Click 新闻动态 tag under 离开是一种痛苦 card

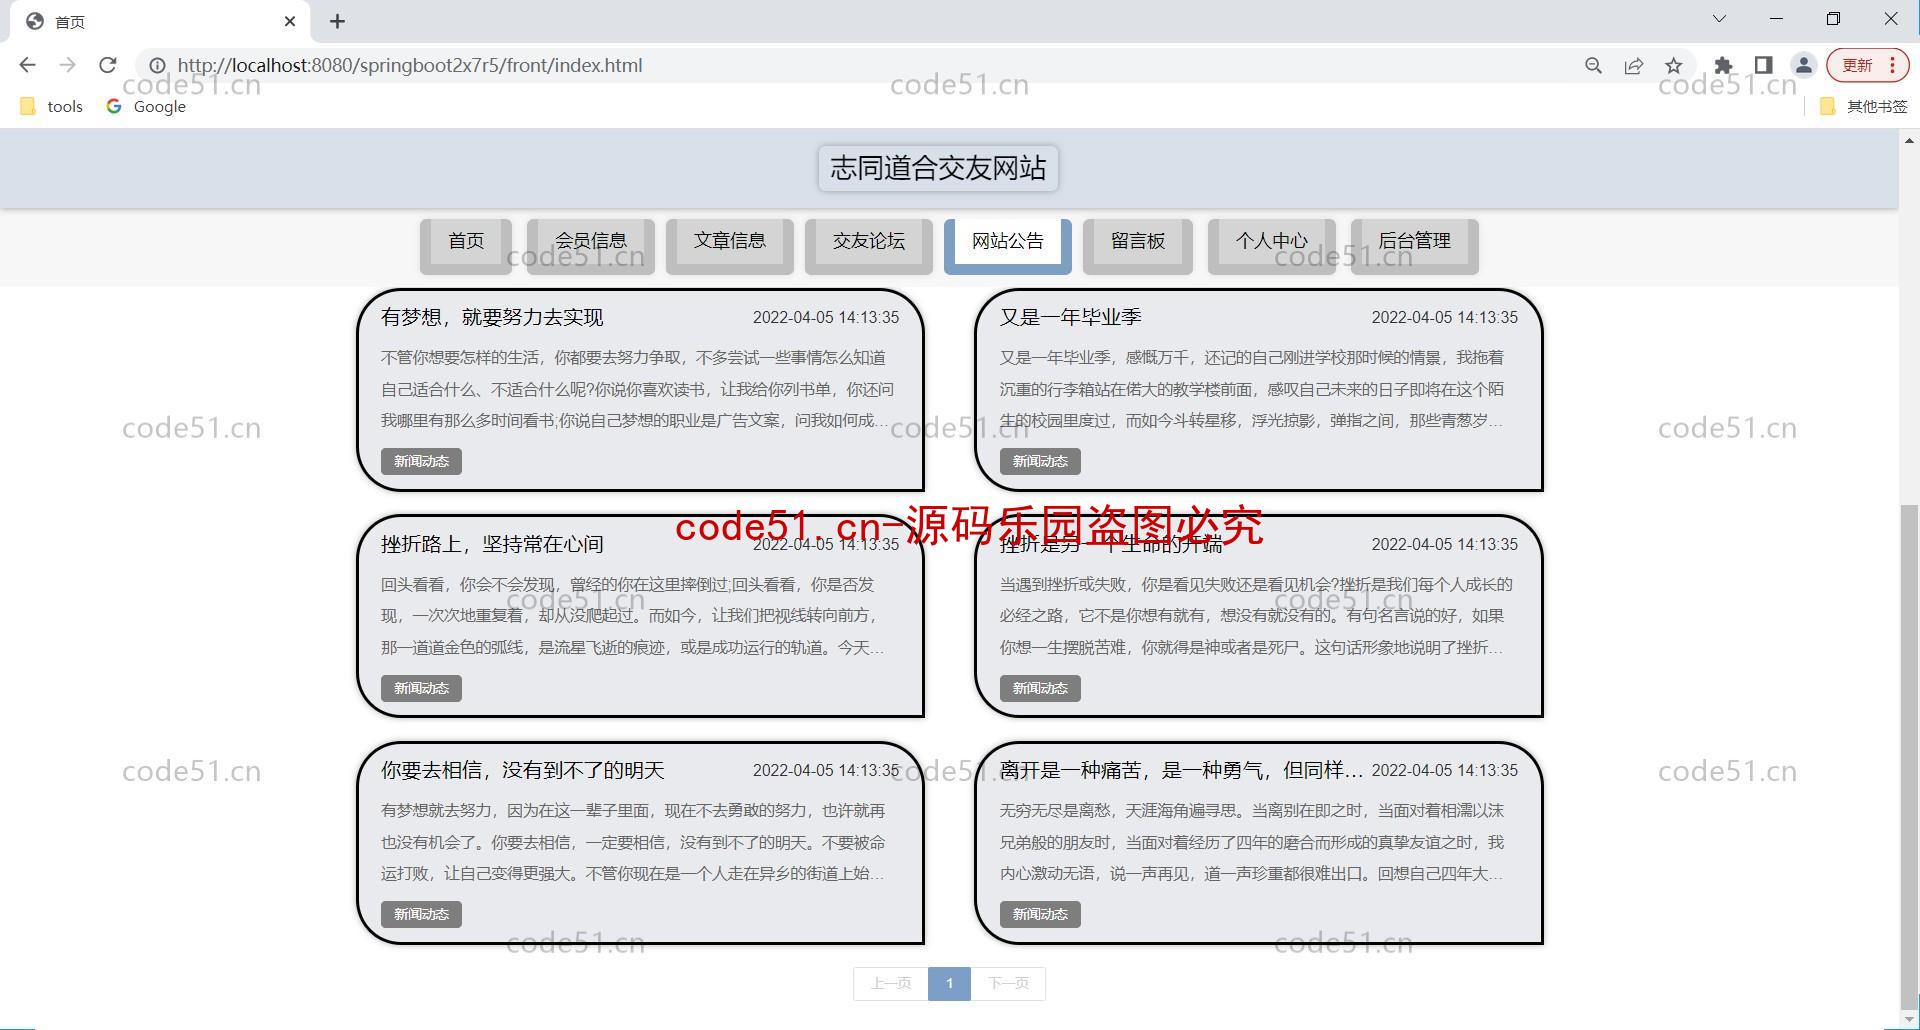click(x=1040, y=914)
